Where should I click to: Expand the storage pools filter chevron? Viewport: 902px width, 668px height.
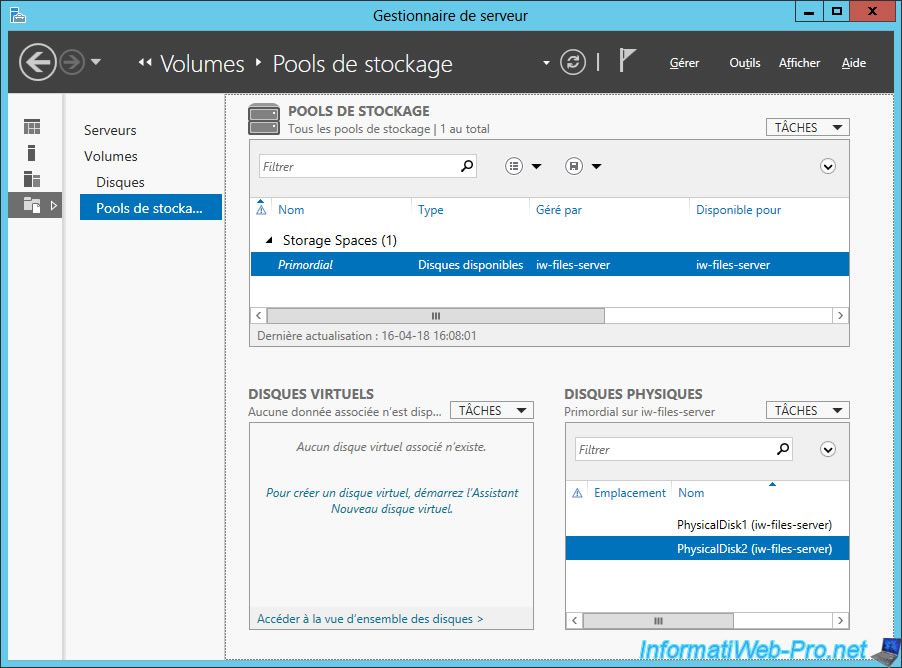click(827, 166)
